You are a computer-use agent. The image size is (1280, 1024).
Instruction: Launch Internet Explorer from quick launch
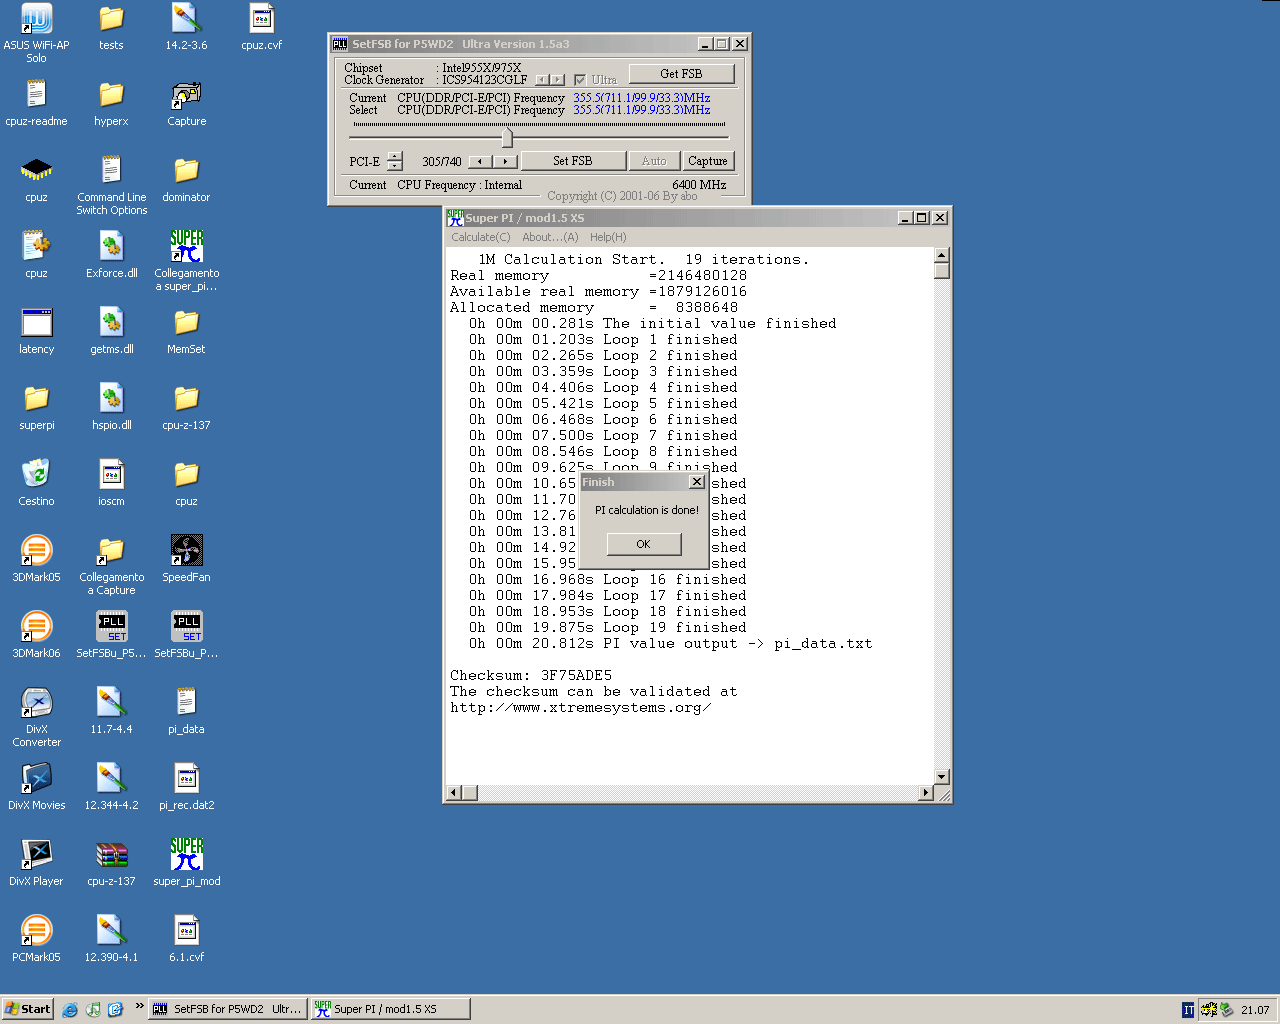70,1010
